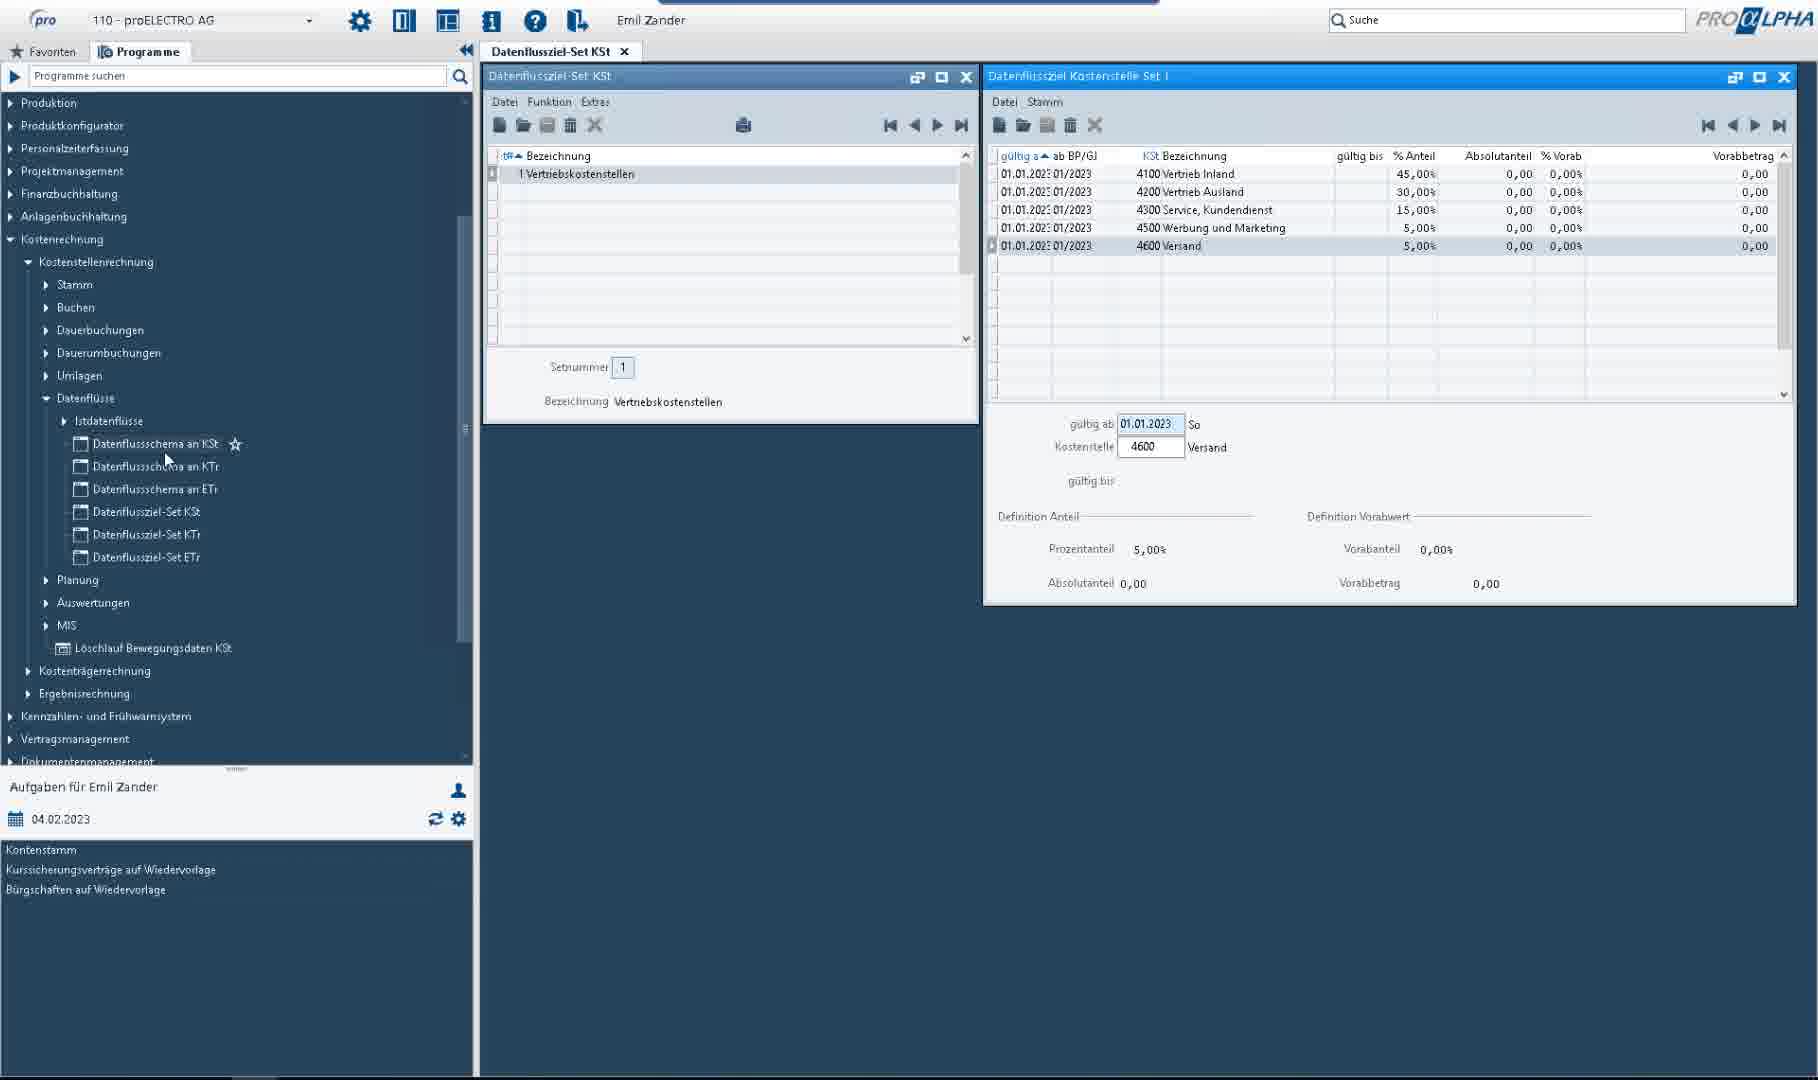The height and width of the screenshot is (1080, 1818).
Task: Go to next record in Datenflussziel-Set KSt window
Action: 937,125
